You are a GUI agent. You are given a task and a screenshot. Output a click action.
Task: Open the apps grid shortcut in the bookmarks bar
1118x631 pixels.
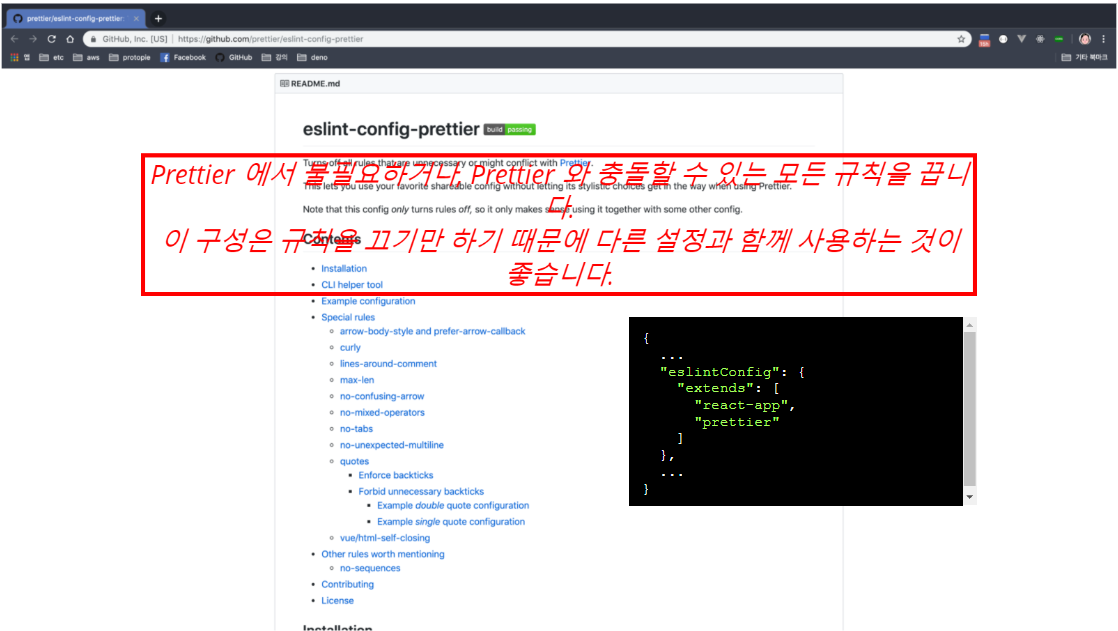click(14, 57)
